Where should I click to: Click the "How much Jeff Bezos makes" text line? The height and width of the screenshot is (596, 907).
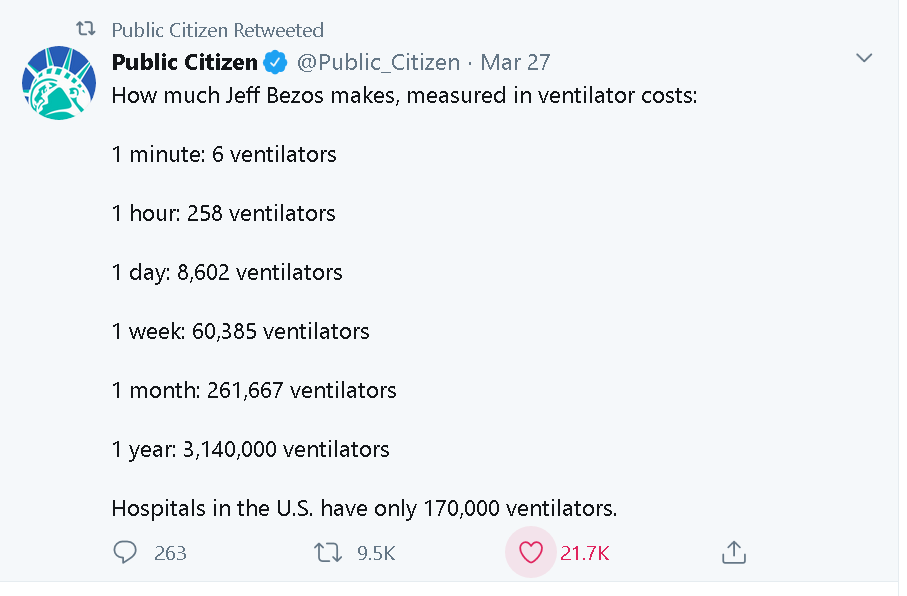[x=404, y=95]
